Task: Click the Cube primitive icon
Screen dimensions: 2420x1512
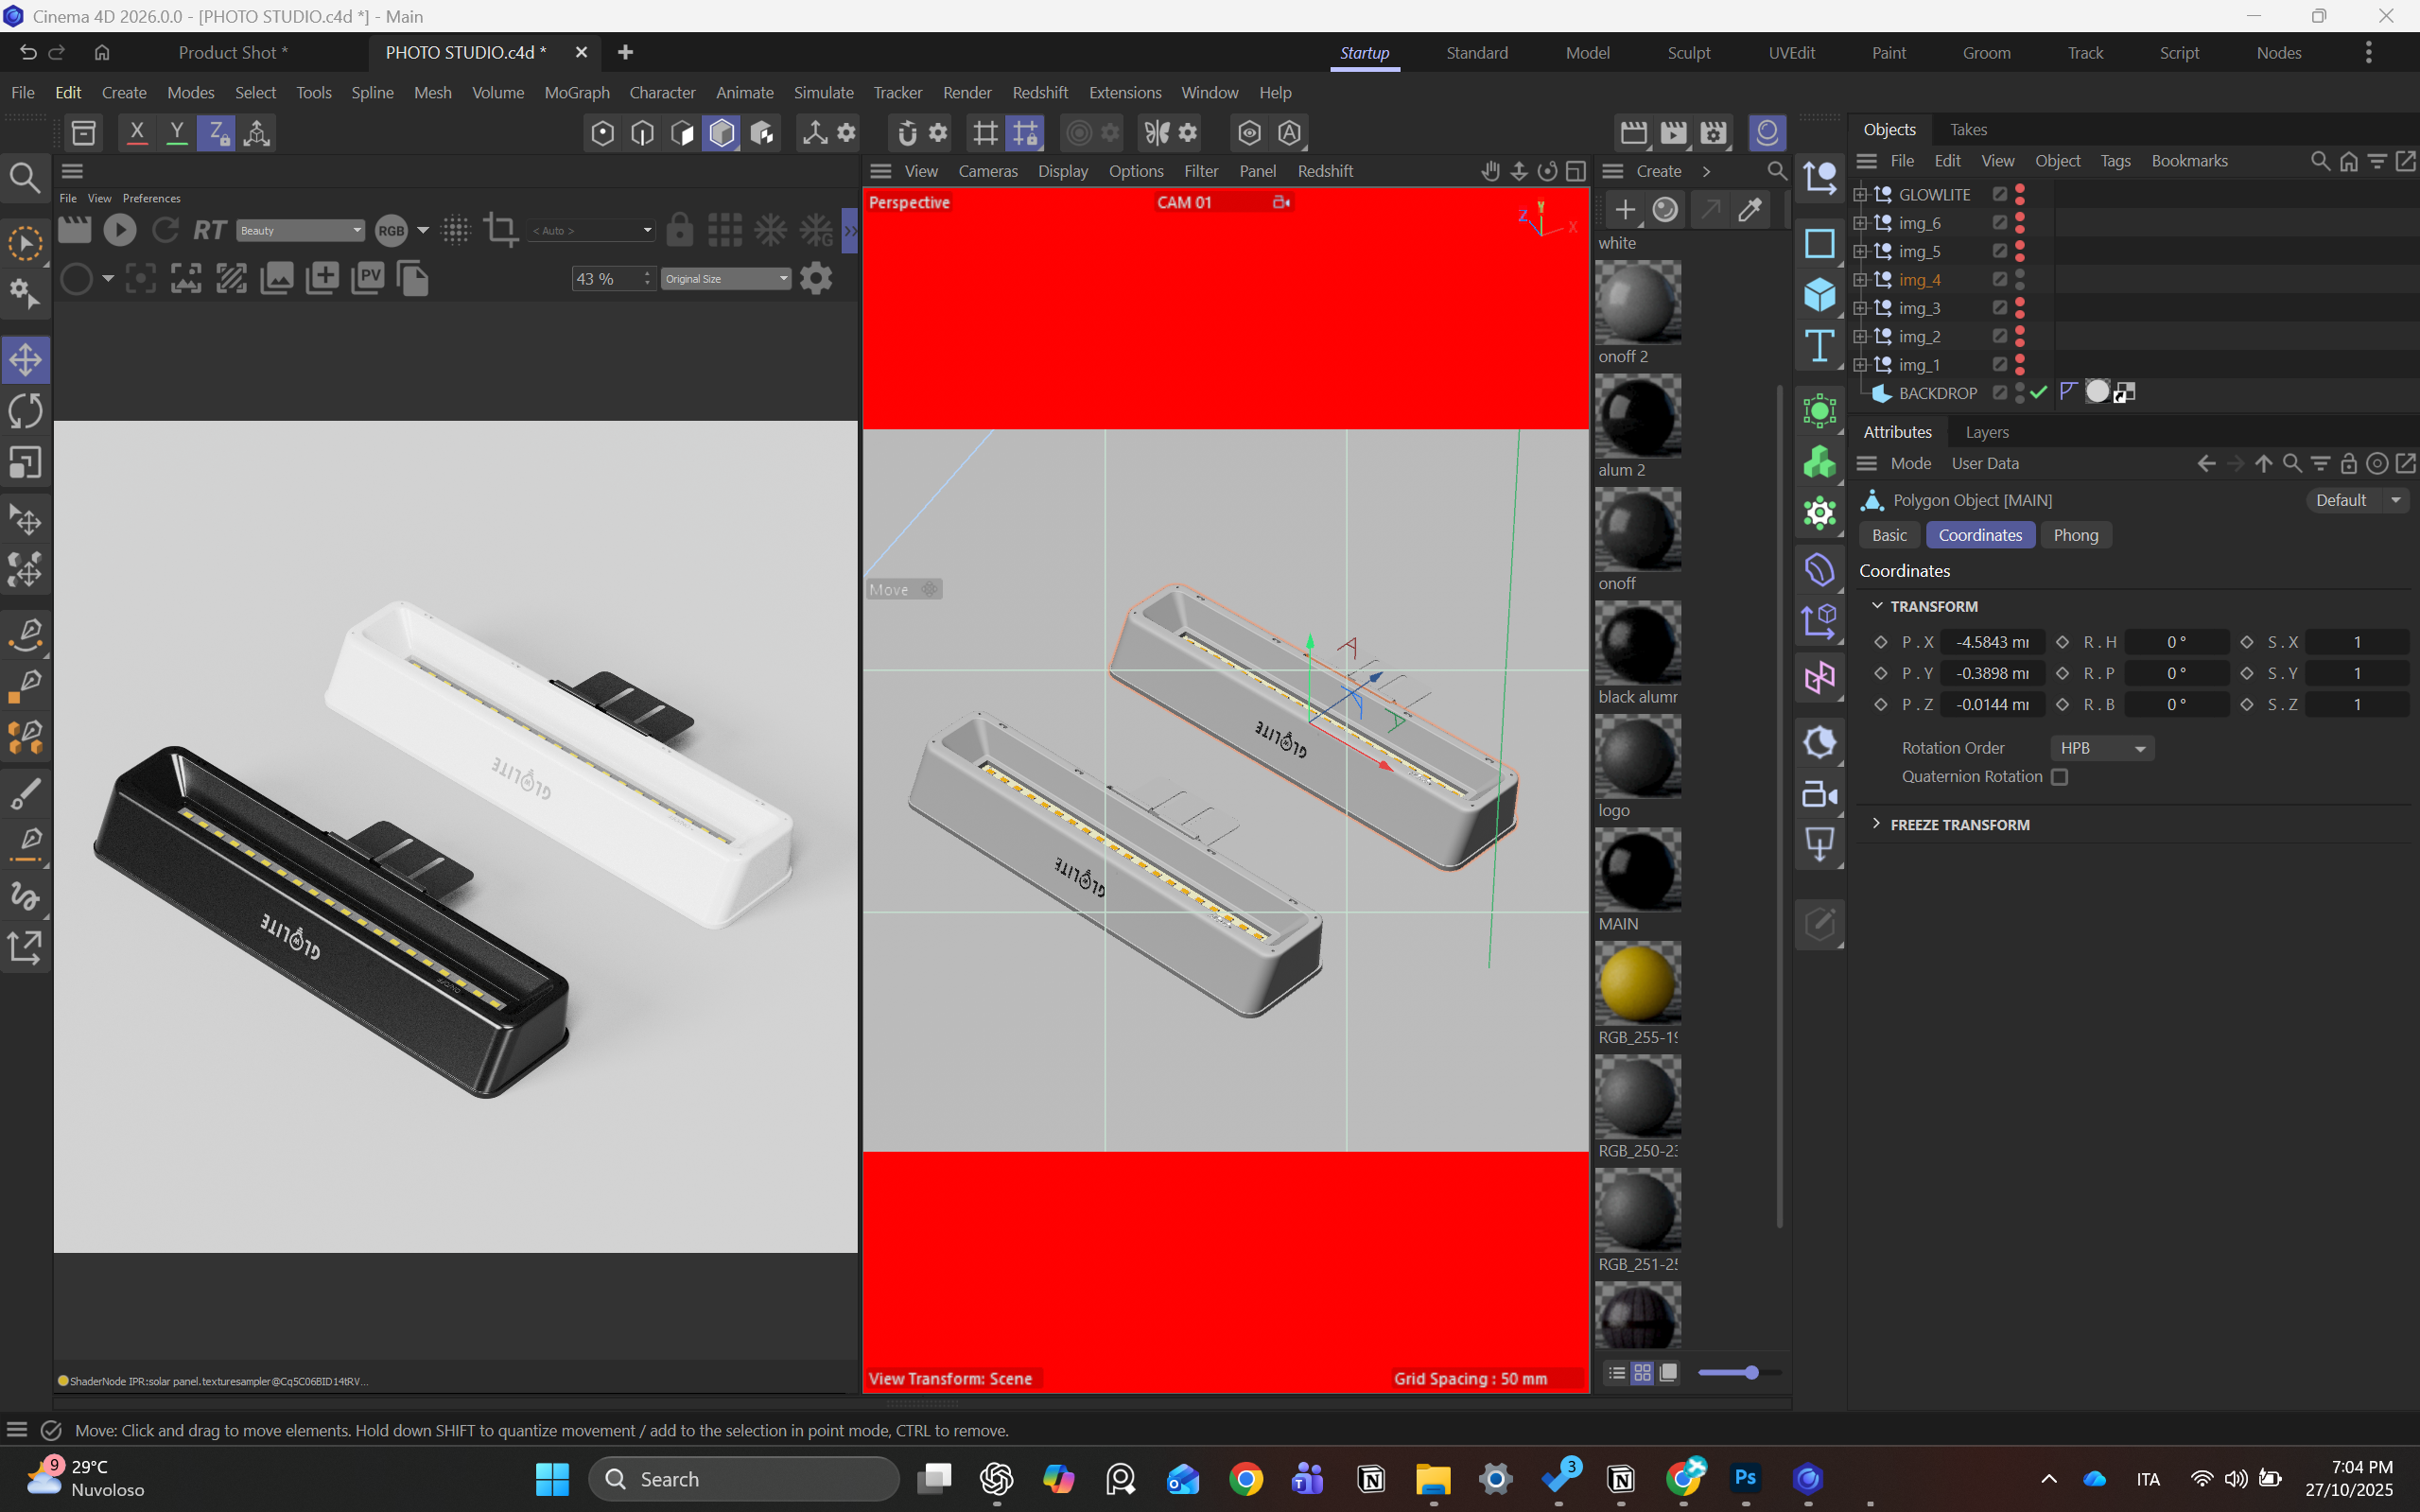Action: point(1819,295)
